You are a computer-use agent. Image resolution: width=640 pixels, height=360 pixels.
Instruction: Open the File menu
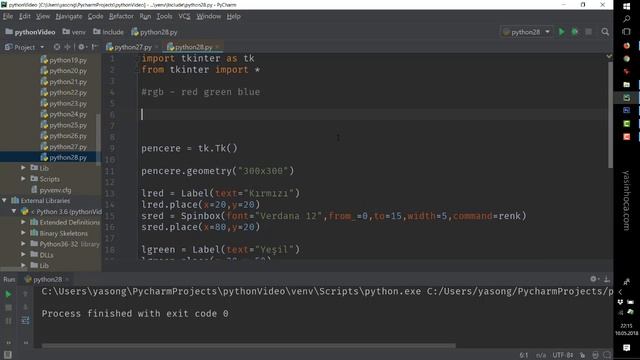click(x=8, y=16)
